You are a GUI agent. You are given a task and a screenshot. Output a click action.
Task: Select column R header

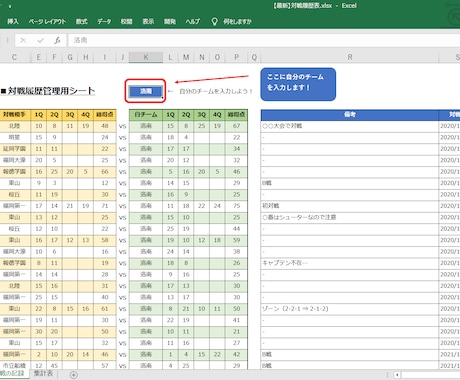pyautogui.click(x=350, y=57)
